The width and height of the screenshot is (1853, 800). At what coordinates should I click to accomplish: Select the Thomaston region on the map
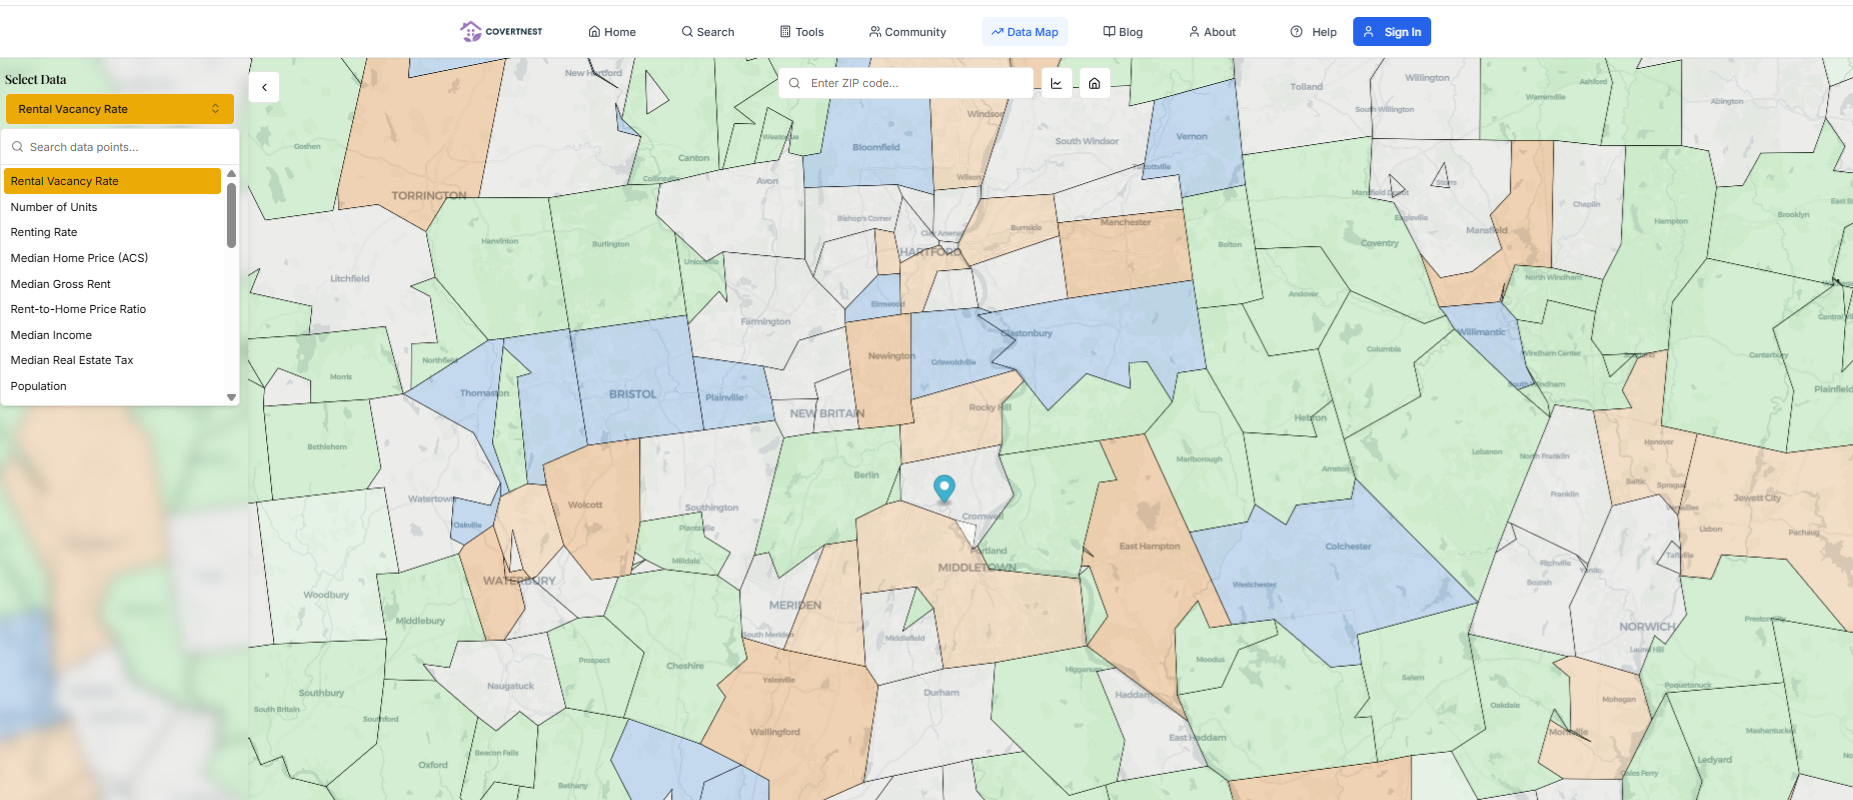click(x=484, y=393)
